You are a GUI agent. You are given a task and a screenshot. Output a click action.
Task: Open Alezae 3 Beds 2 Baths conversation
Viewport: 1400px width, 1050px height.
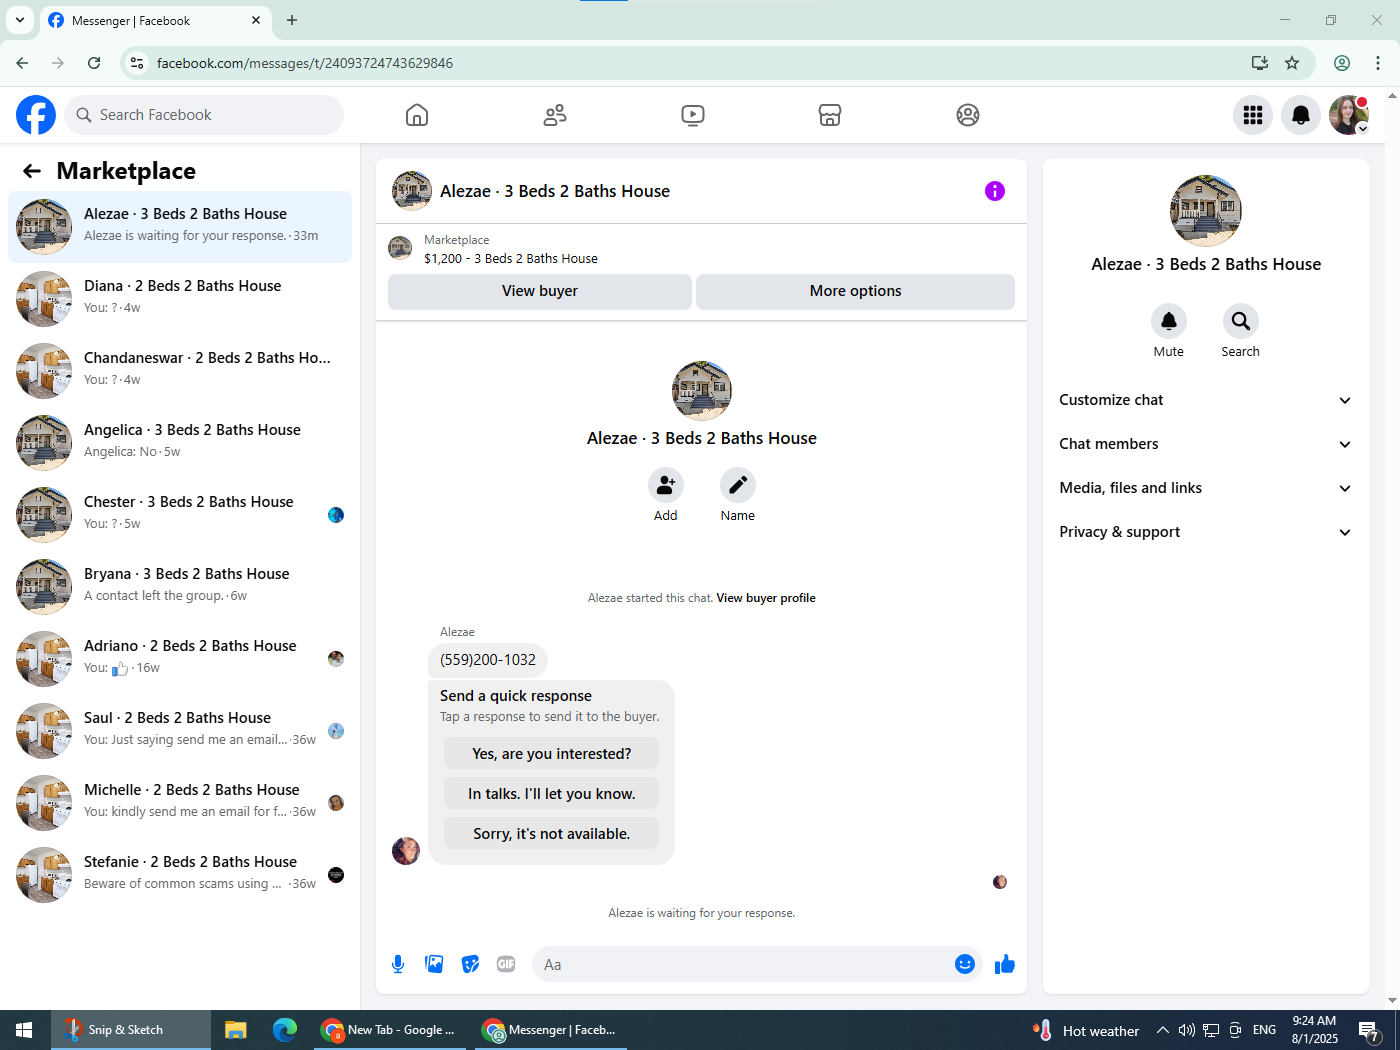[180, 227]
